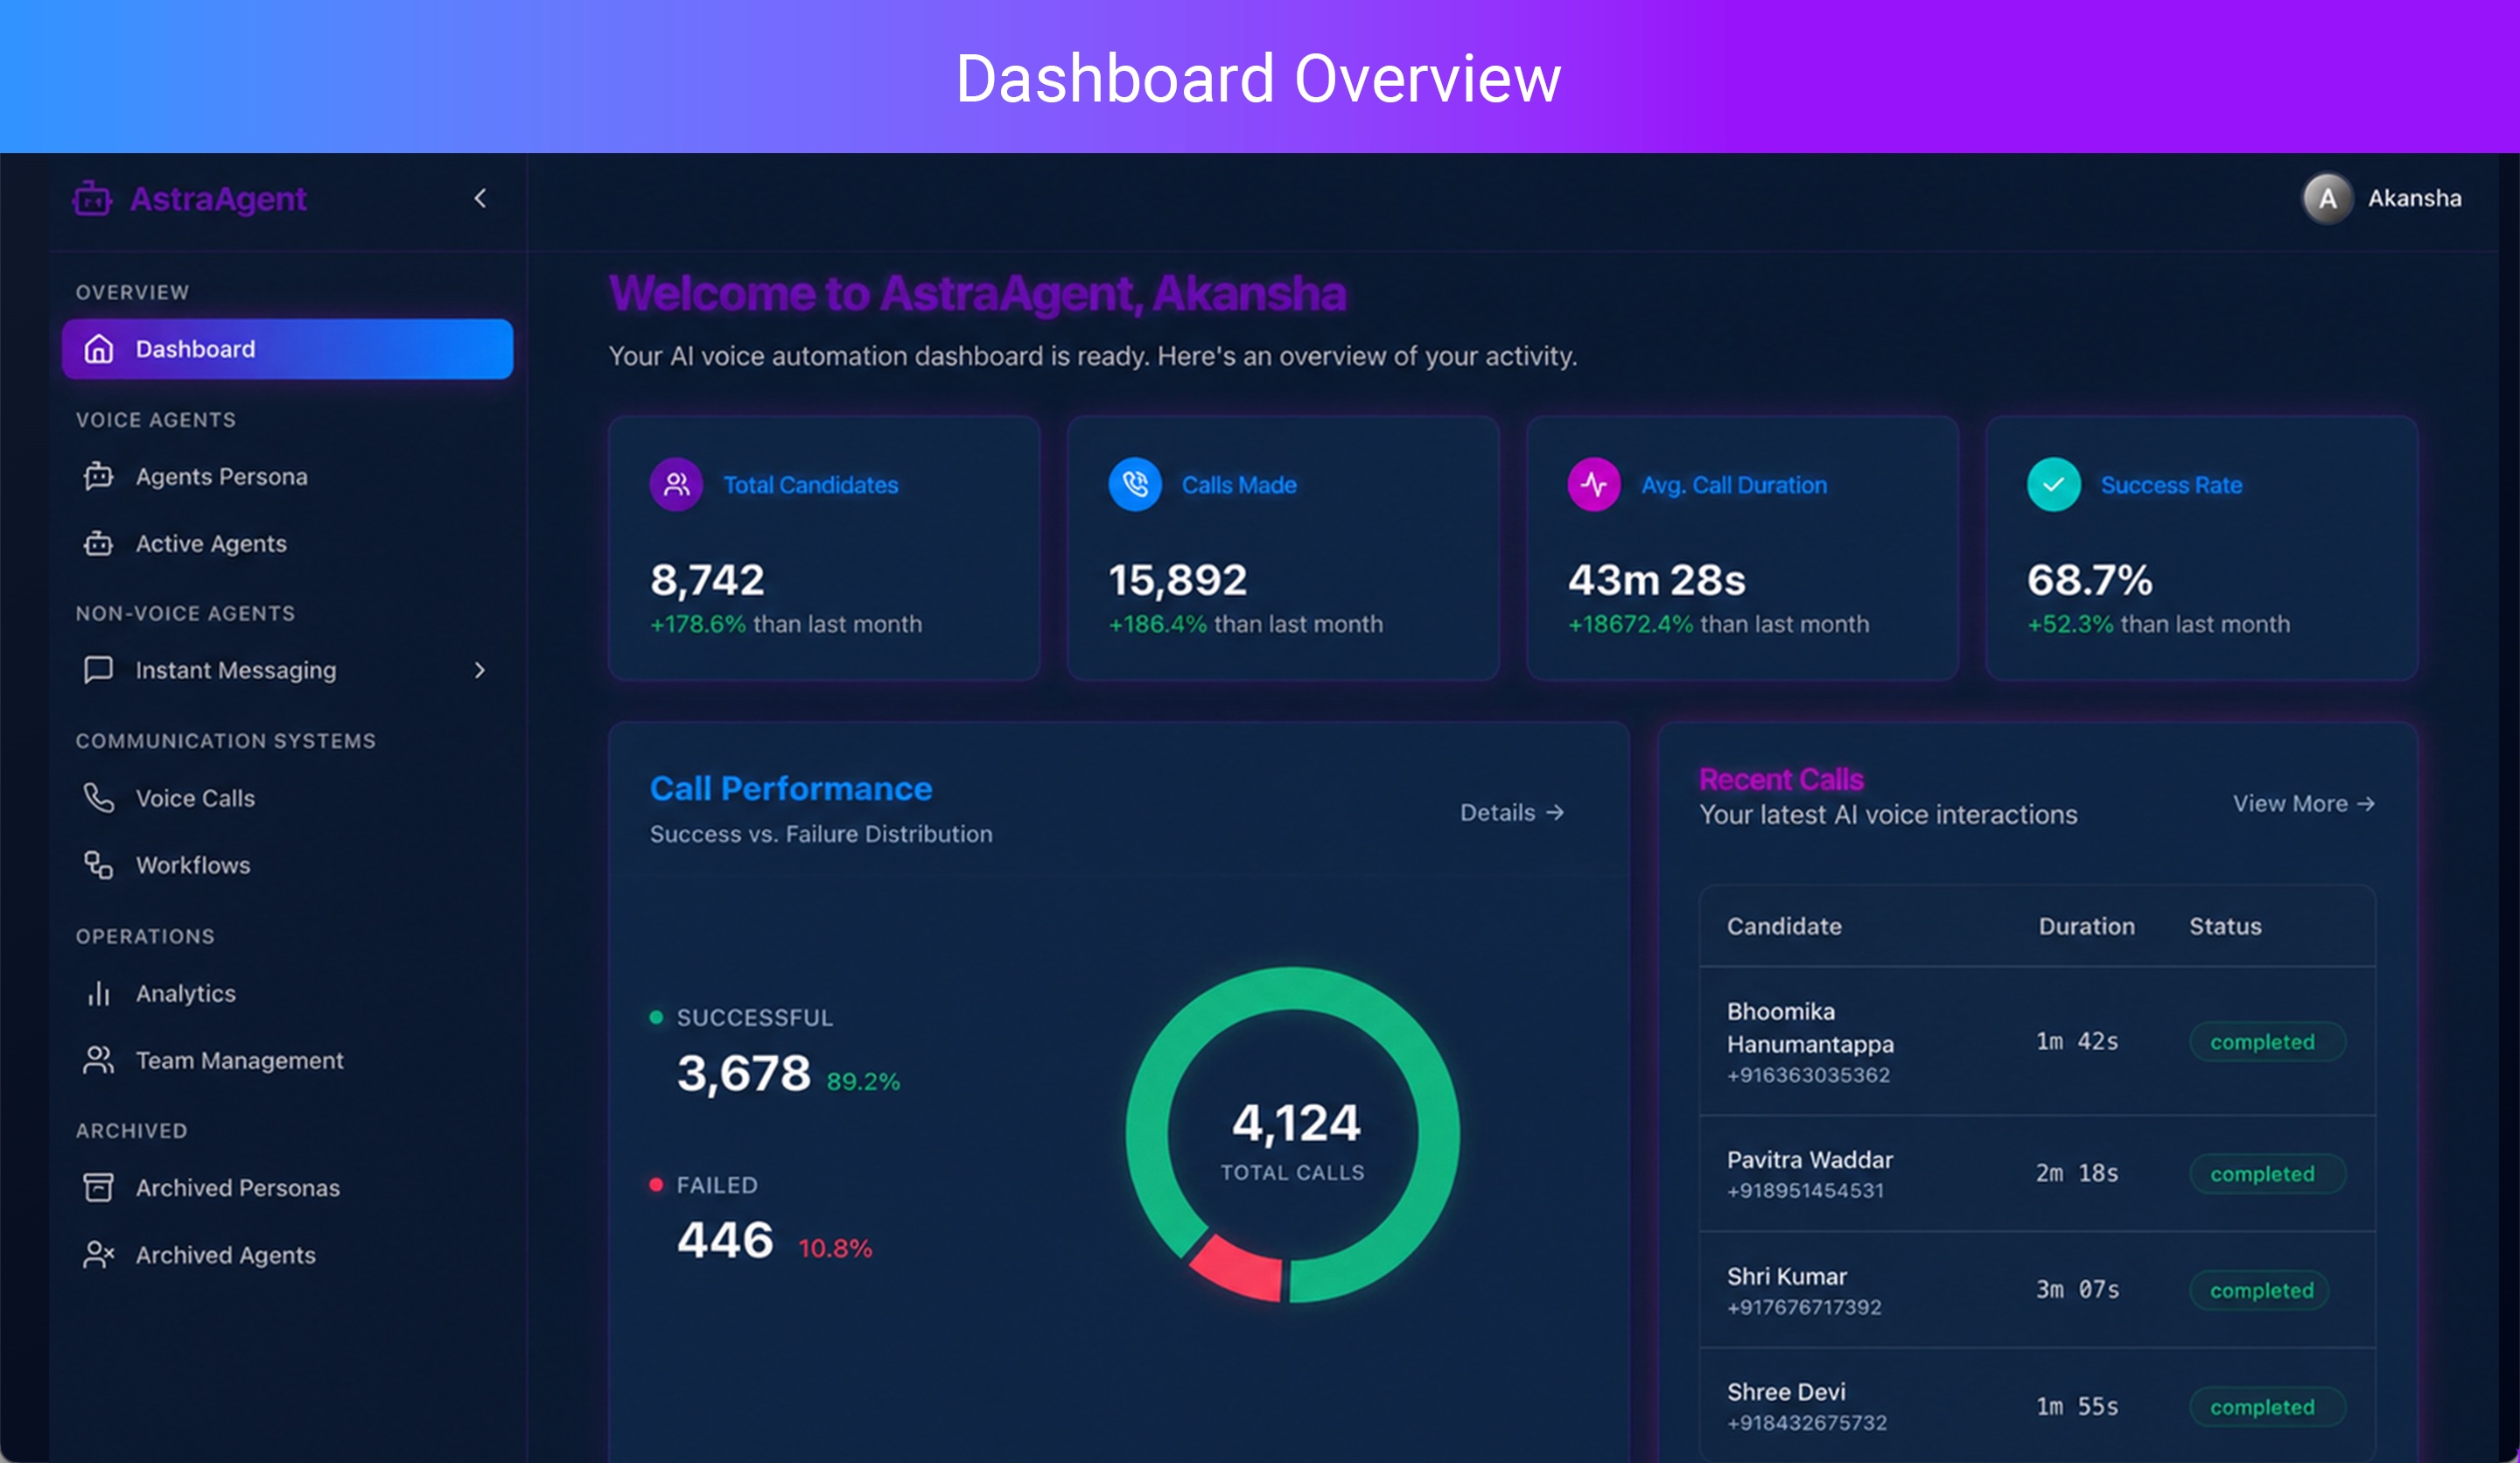Click the Candidate column header

(1784, 926)
